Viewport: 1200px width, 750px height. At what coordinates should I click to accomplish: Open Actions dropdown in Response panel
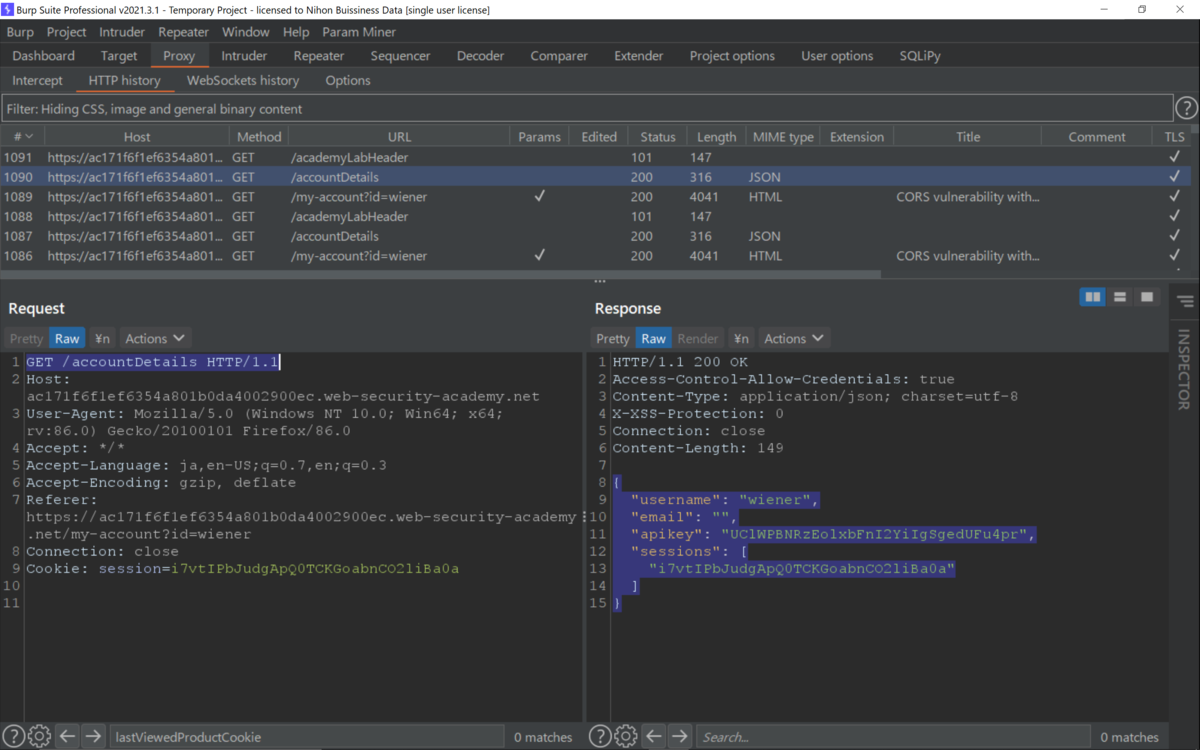click(794, 338)
